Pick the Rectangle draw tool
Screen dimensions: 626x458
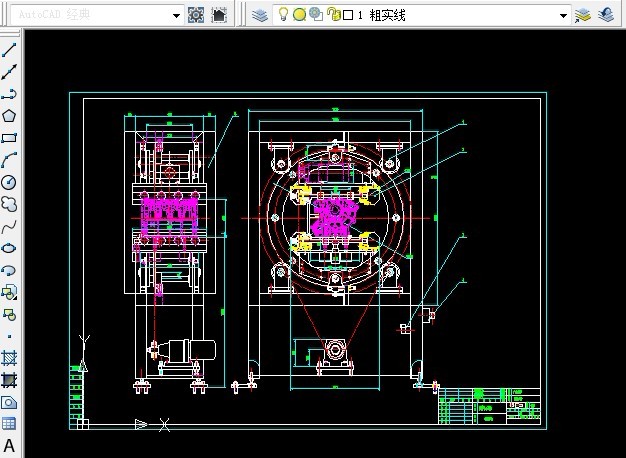(9, 138)
